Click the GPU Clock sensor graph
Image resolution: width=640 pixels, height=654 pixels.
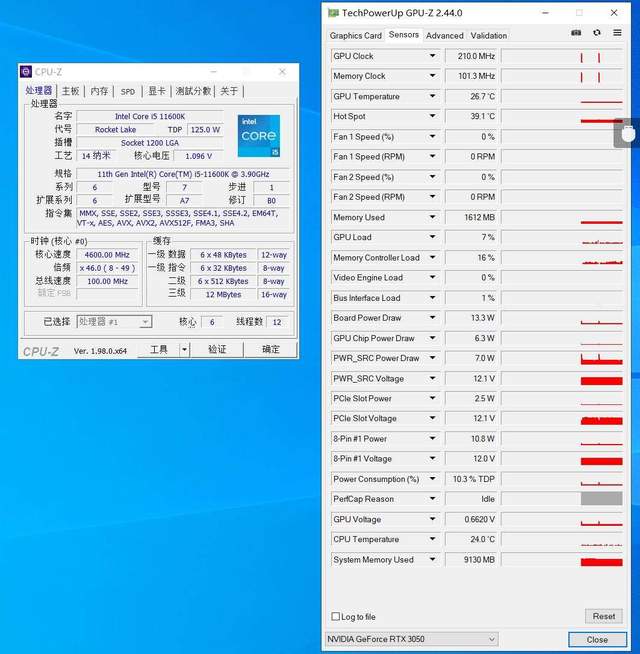[x=562, y=56]
